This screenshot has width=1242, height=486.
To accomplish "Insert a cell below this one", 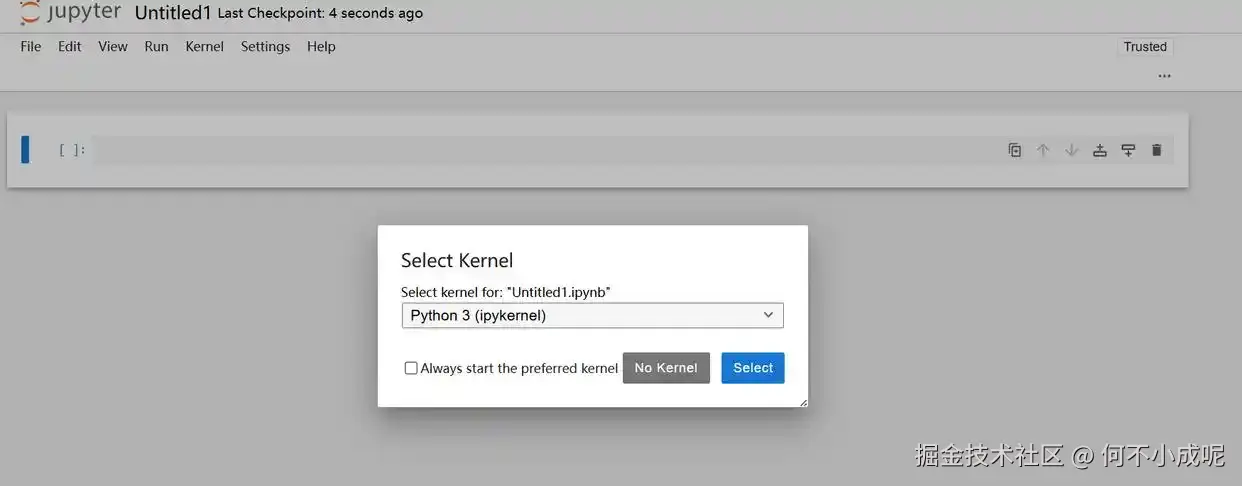I will point(1128,150).
